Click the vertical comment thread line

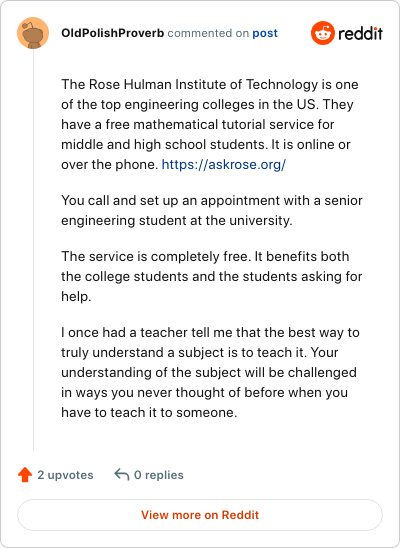coord(34,250)
